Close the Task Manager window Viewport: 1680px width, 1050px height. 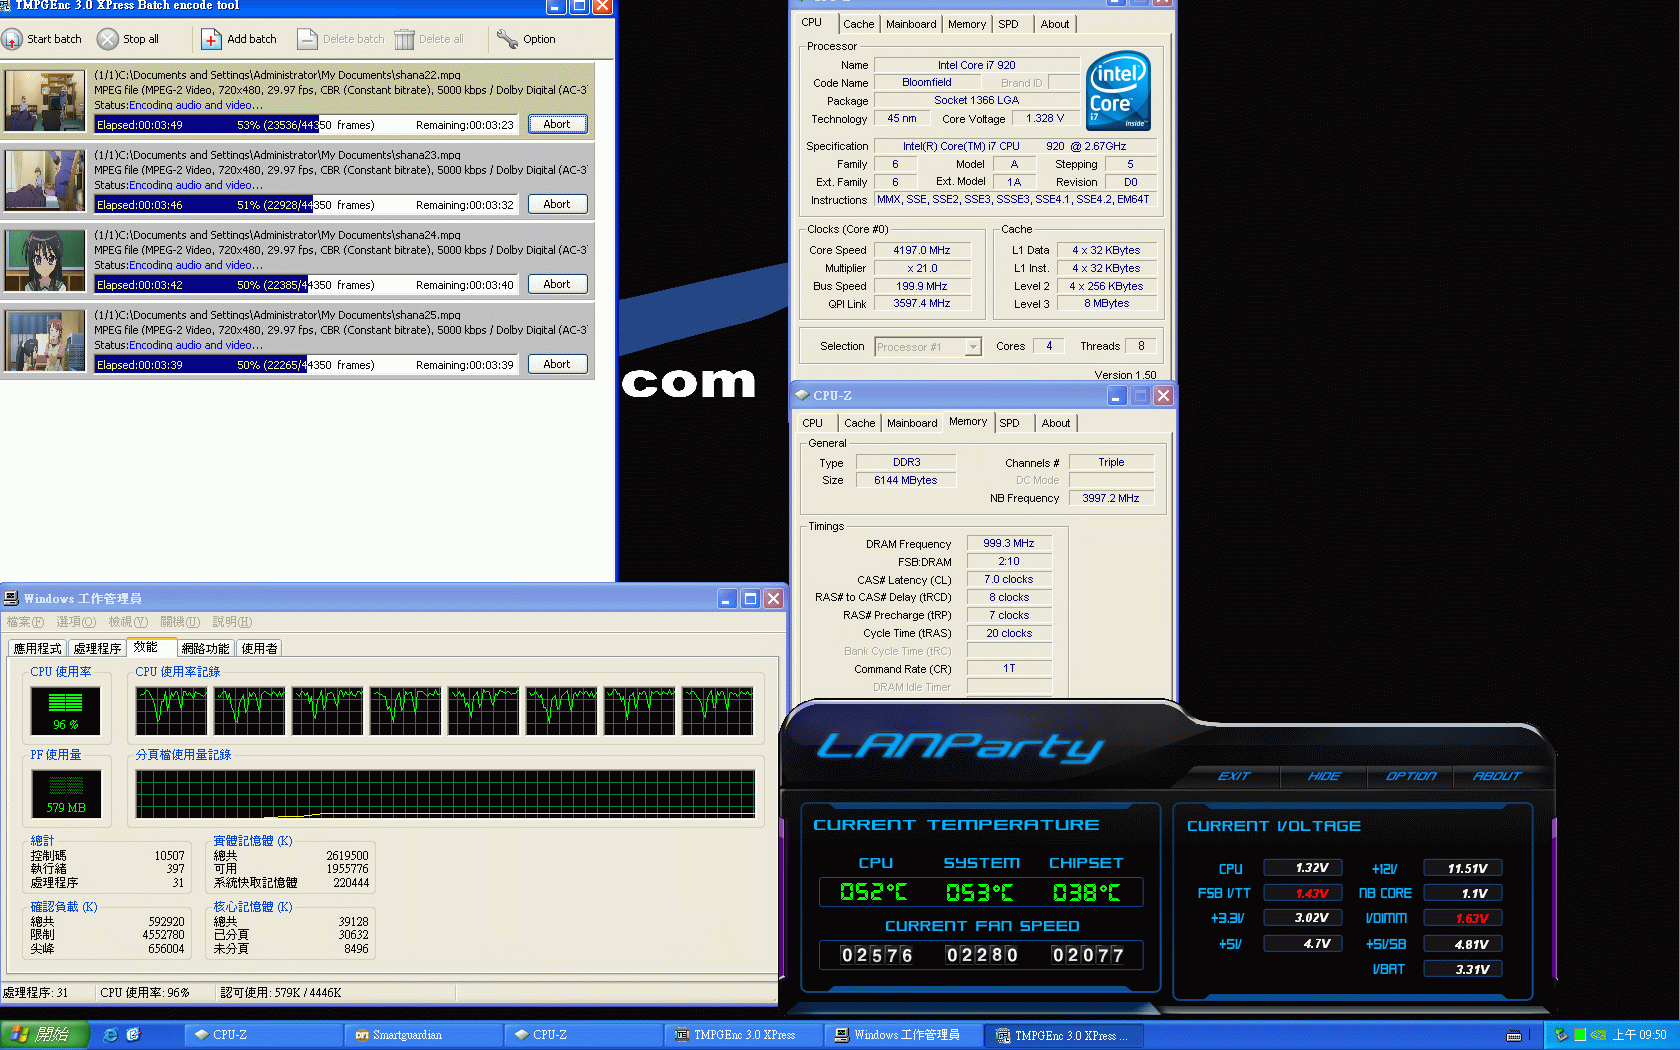click(x=773, y=599)
